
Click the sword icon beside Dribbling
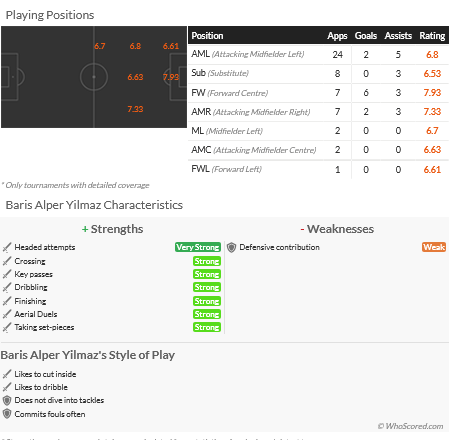coord(7,287)
